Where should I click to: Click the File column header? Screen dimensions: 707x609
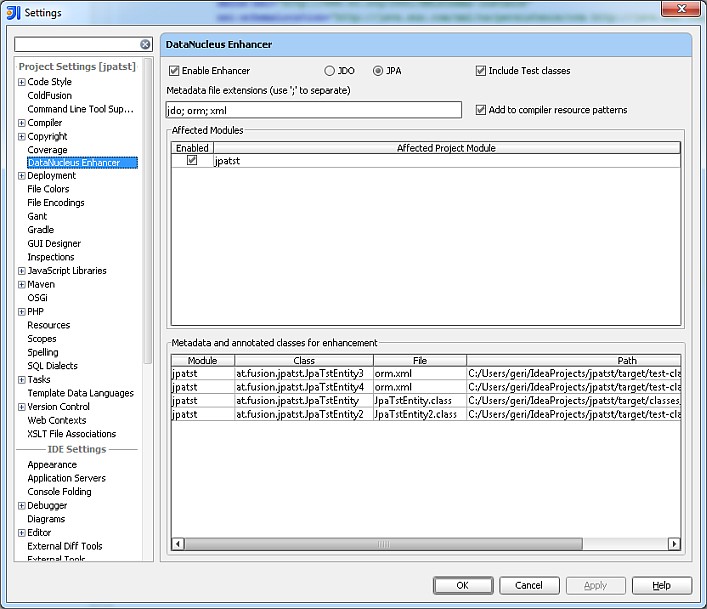pos(420,361)
